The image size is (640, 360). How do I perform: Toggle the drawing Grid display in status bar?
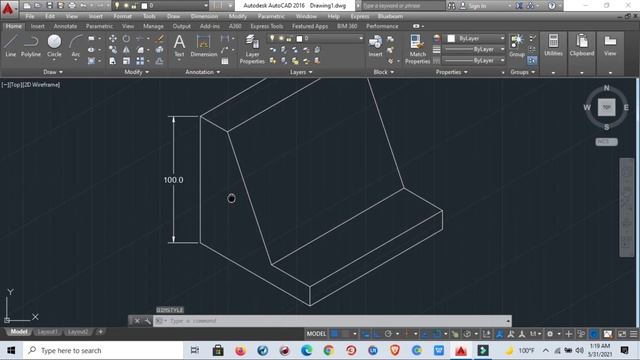pyautogui.click(x=334, y=334)
